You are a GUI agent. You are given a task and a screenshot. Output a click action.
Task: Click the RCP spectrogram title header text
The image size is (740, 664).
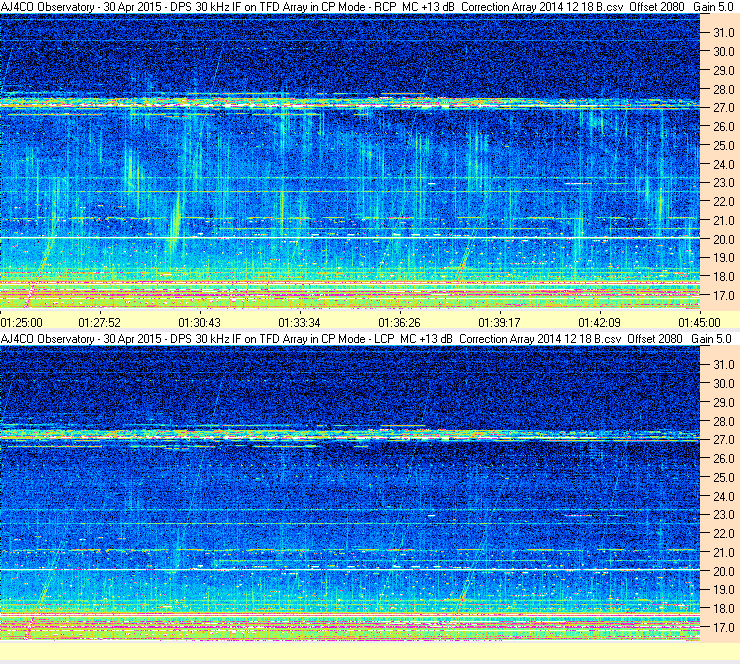(346, 6)
